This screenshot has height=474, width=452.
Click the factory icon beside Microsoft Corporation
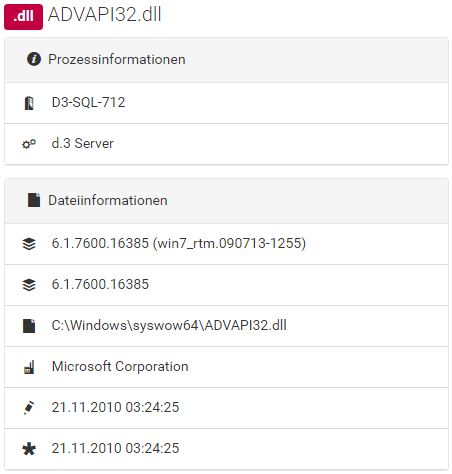pos(29,367)
